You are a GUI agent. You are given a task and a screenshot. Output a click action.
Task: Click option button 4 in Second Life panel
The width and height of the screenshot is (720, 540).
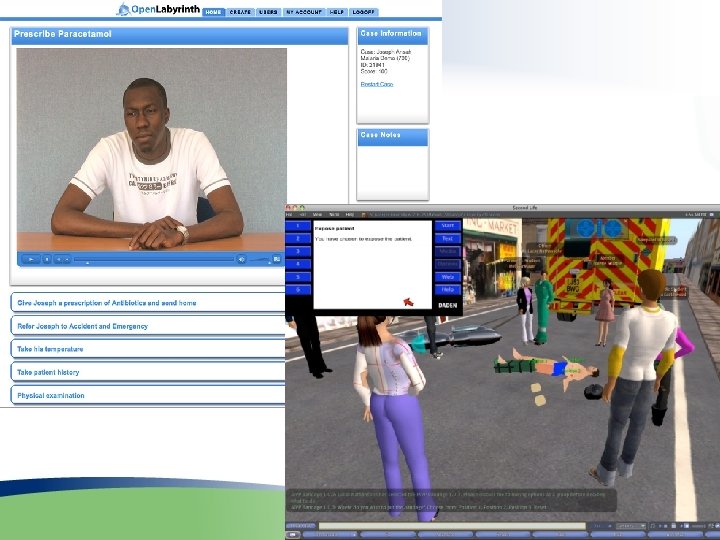298,264
